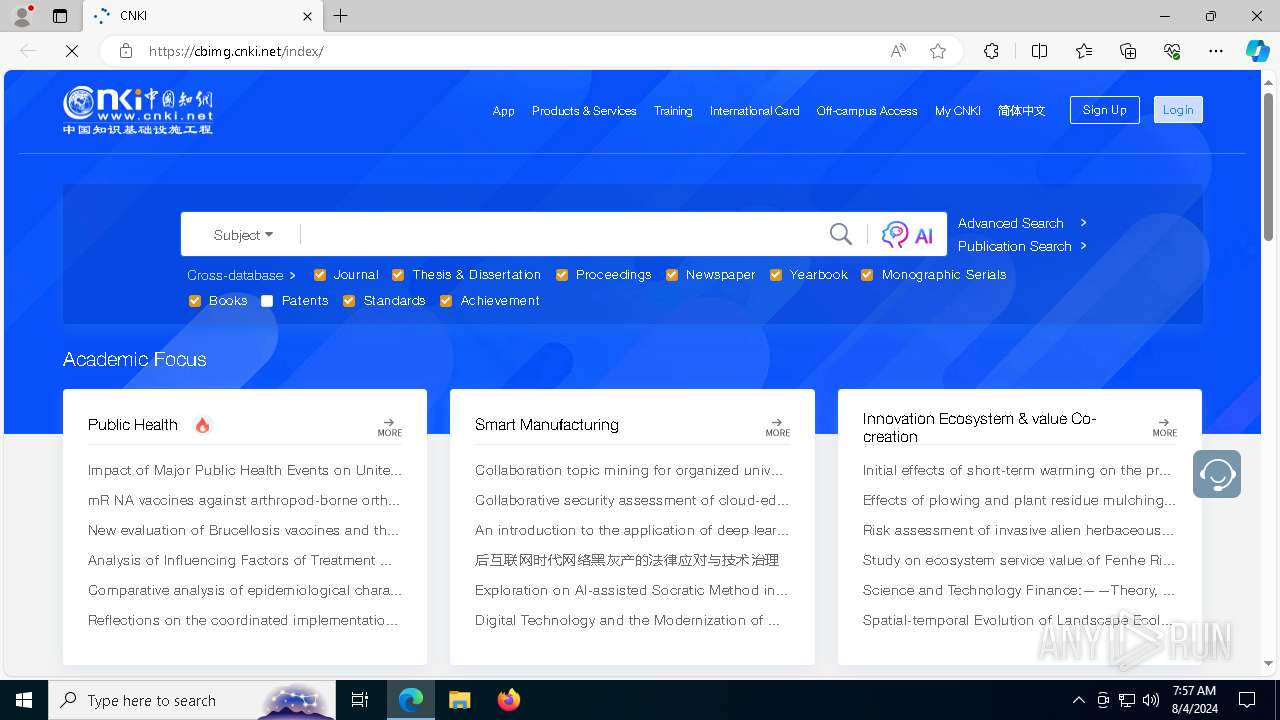The width and height of the screenshot is (1280, 720).
Task: Open browser Extensions icon
Action: click(991, 51)
